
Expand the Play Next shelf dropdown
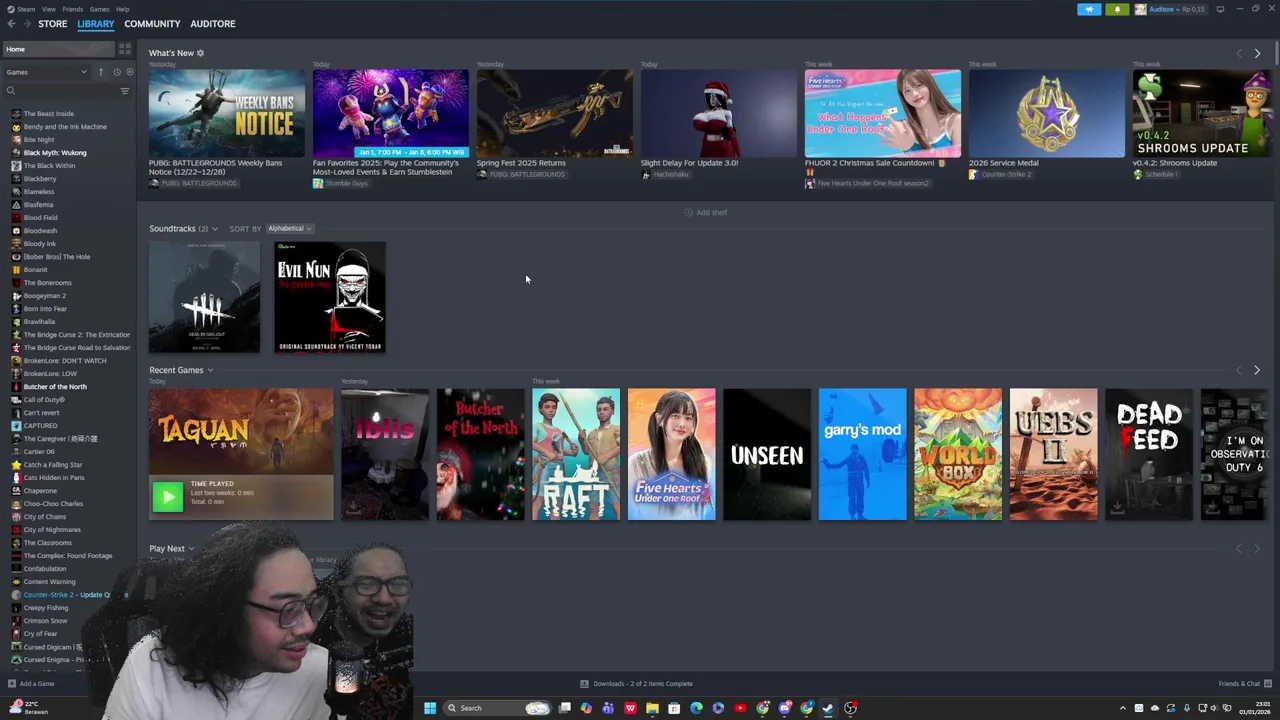191,549
